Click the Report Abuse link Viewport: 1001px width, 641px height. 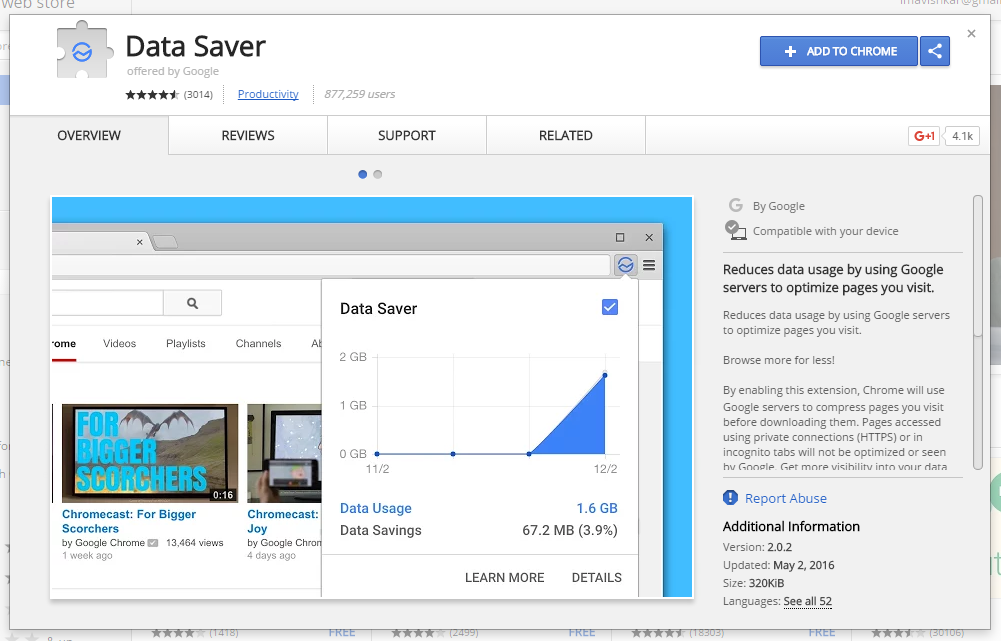[x=785, y=499]
